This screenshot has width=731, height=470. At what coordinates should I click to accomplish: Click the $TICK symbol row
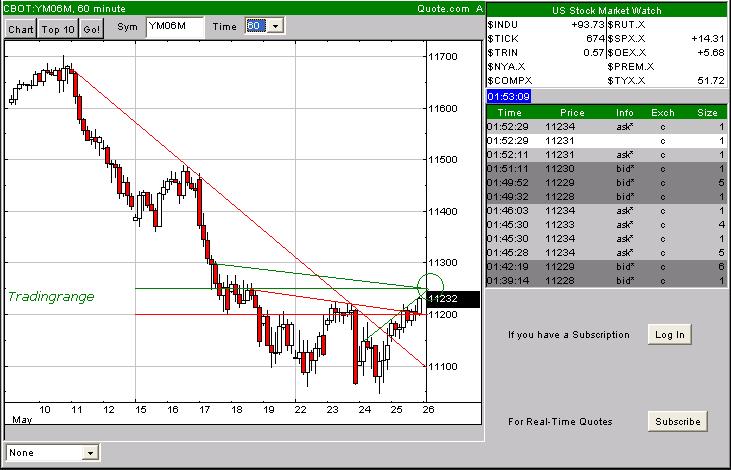(503, 39)
